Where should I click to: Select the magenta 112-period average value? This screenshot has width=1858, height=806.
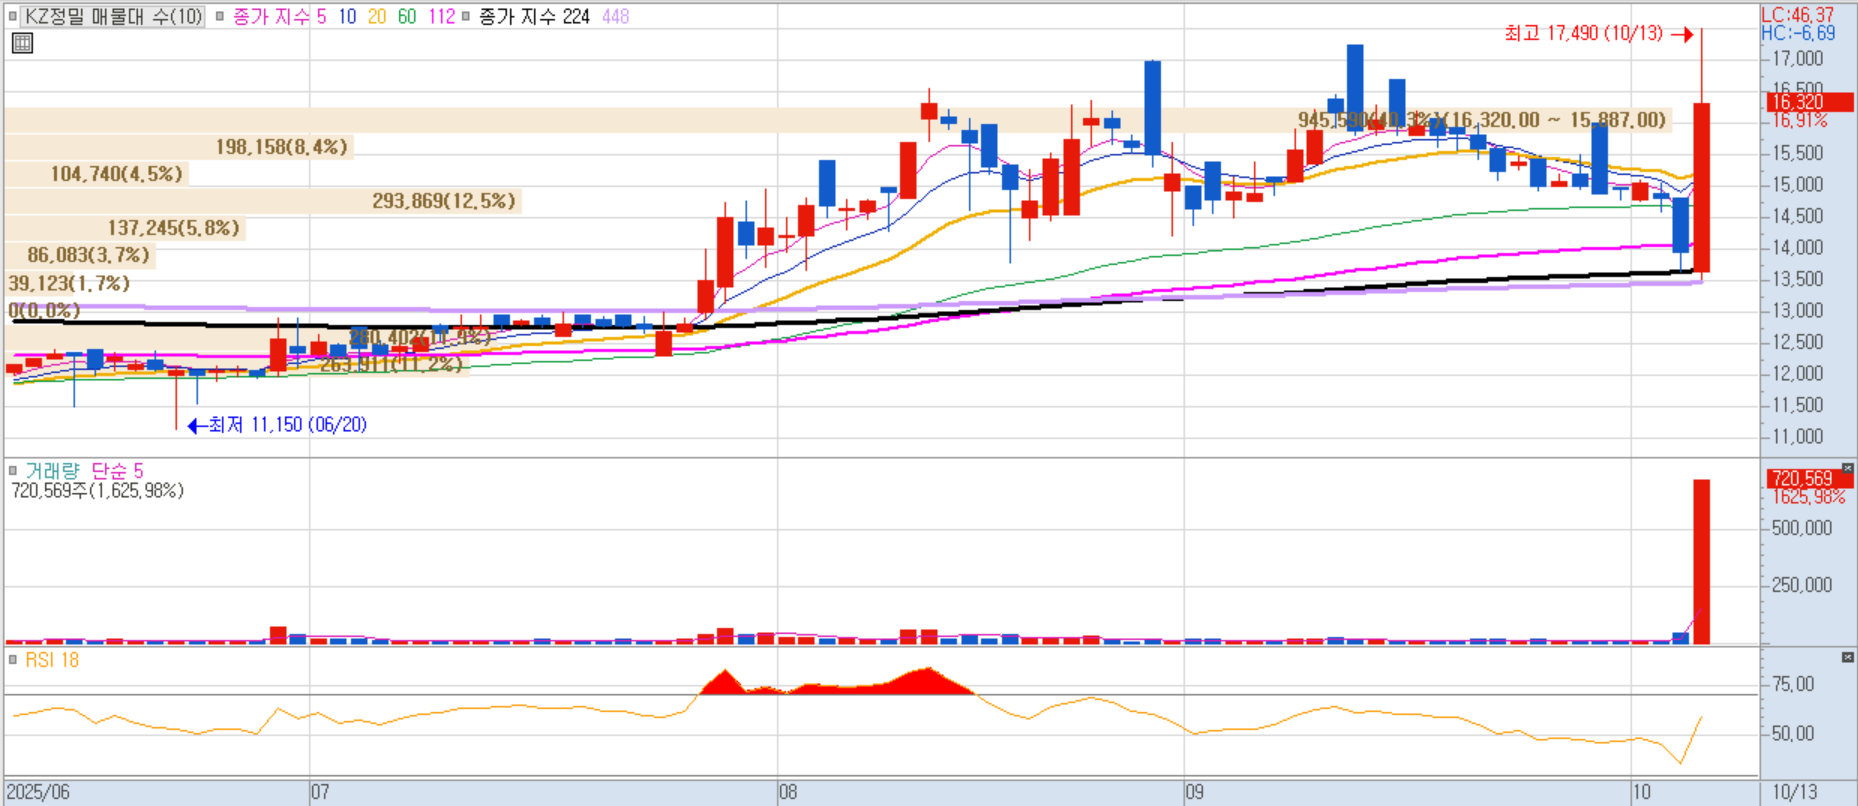(x=441, y=16)
